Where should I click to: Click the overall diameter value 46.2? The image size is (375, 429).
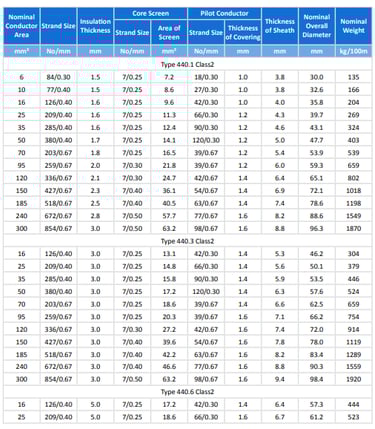click(316, 254)
